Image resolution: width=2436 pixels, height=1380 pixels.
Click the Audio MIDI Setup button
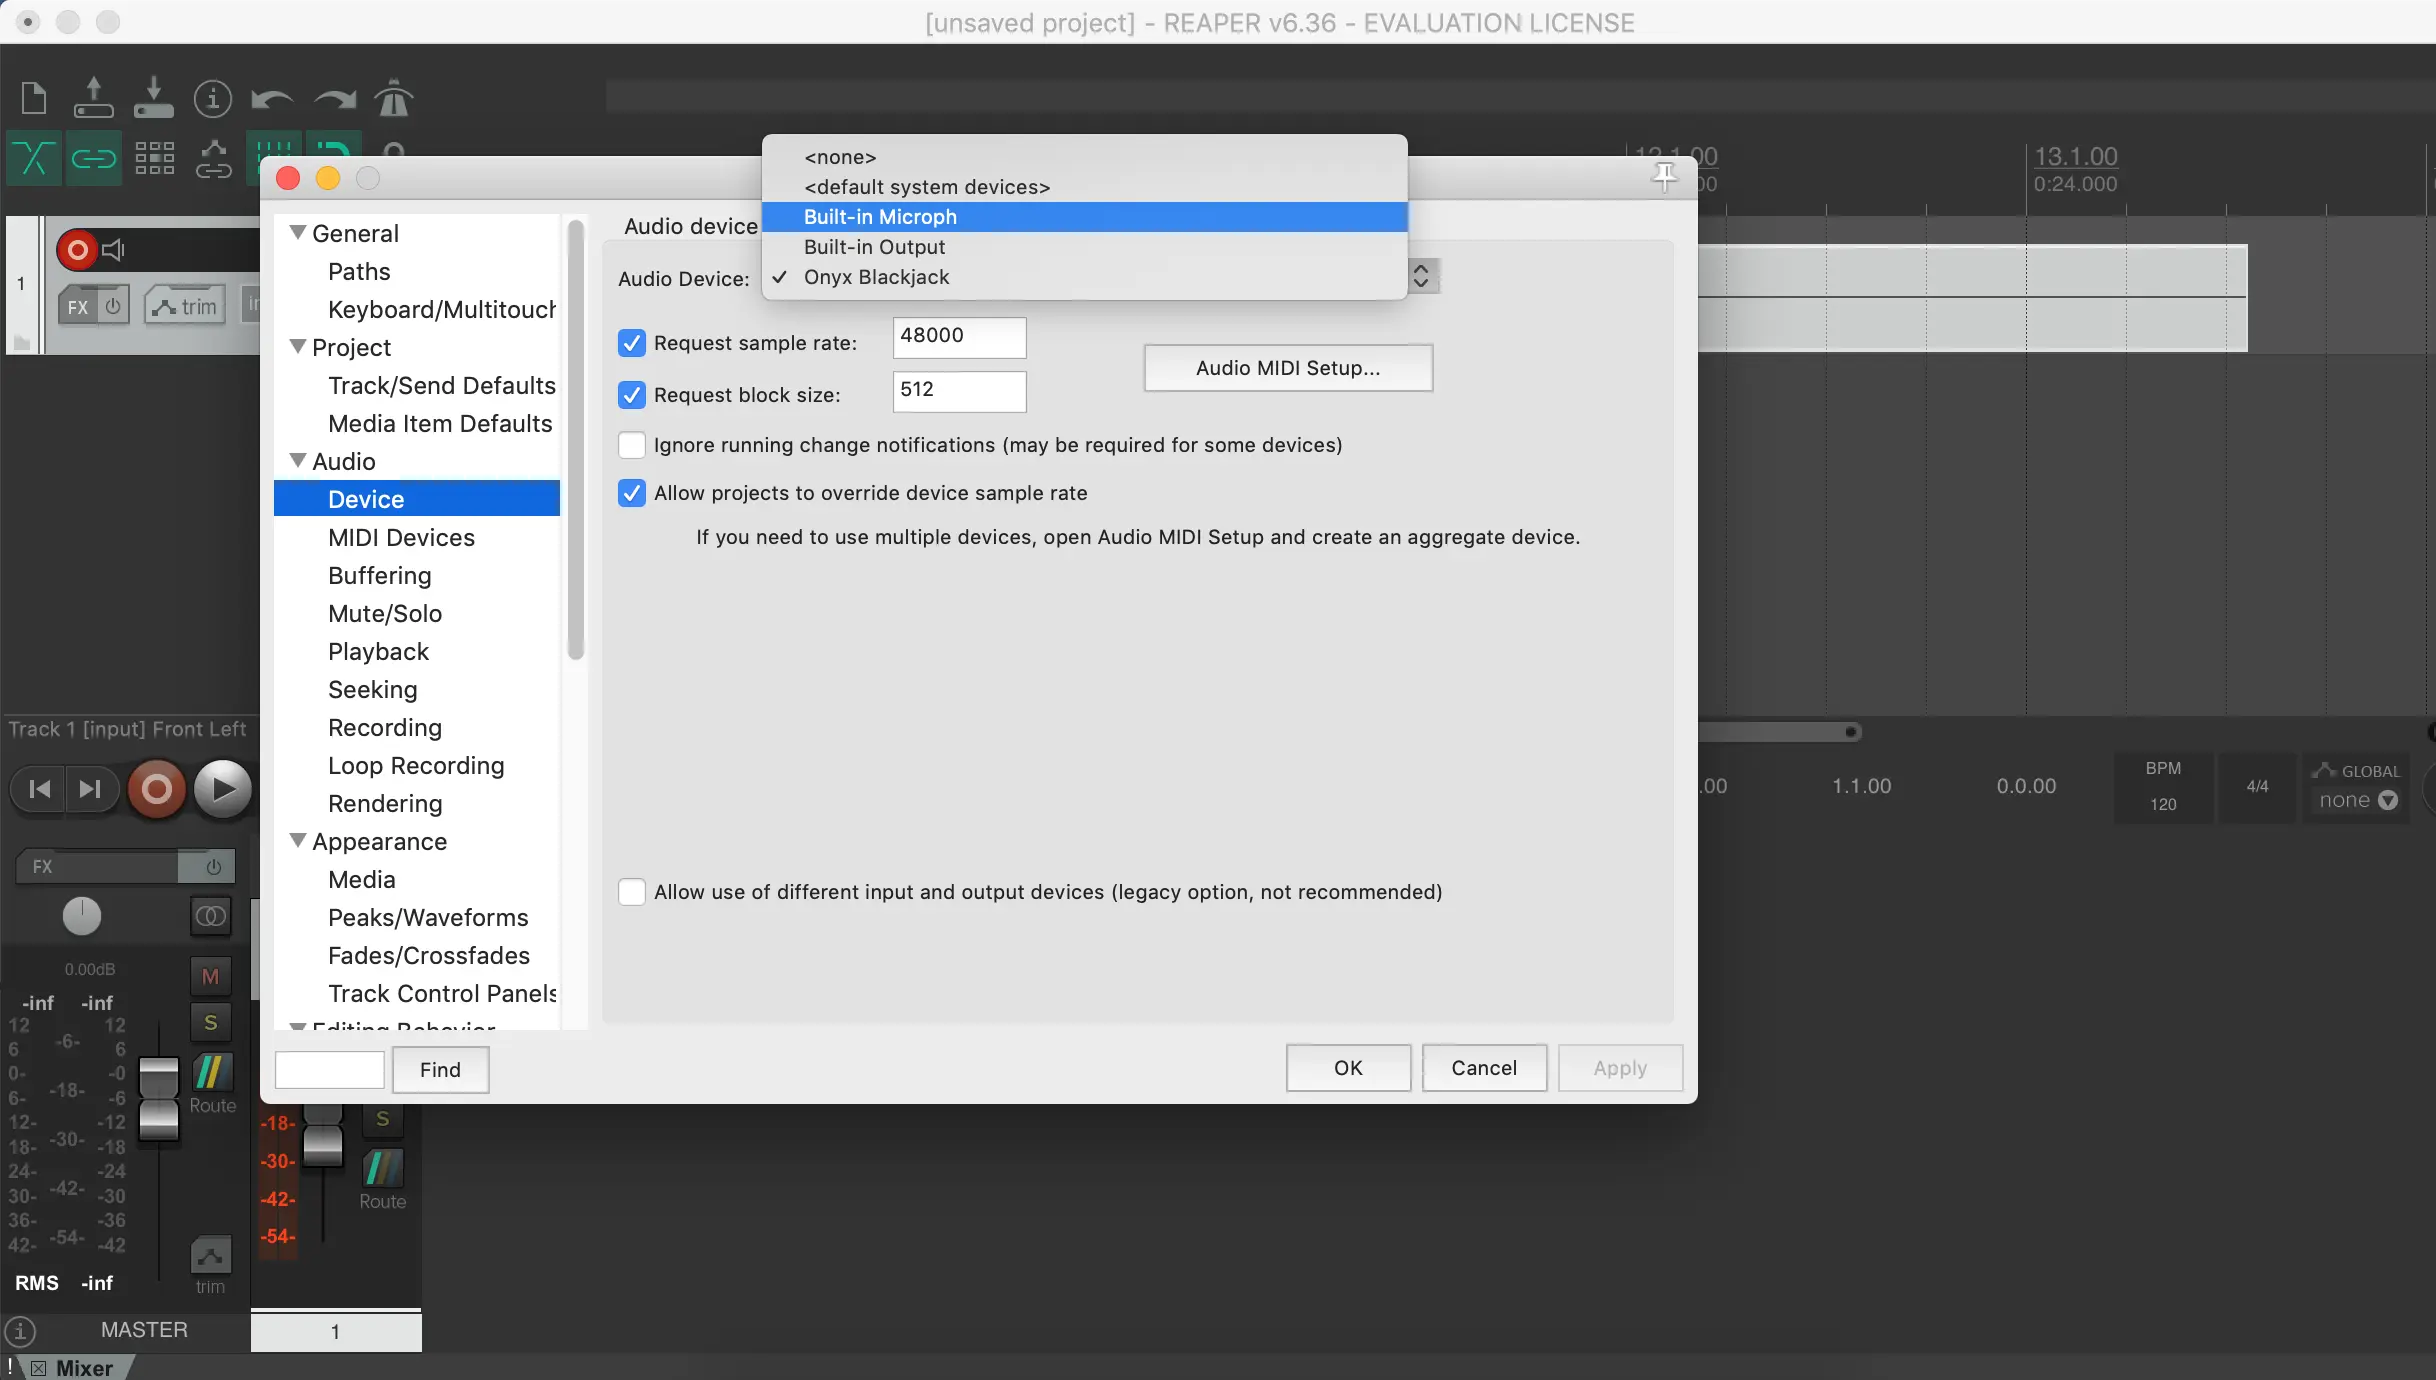pos(1287,368)
